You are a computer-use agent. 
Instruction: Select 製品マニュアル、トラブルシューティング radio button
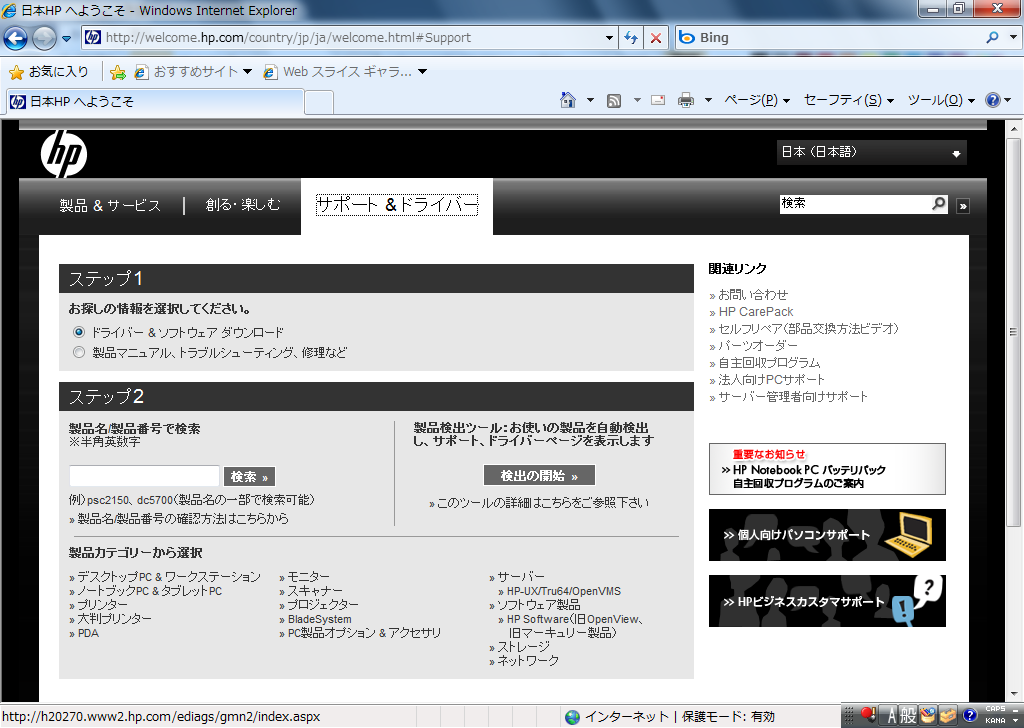click(x=79, y=353)
